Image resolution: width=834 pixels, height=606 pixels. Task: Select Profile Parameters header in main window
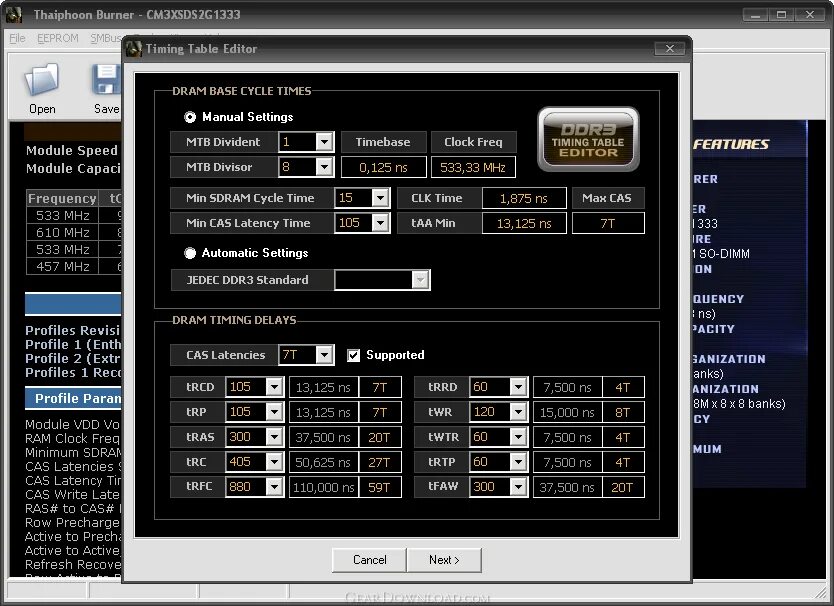[x=73, y=399]
